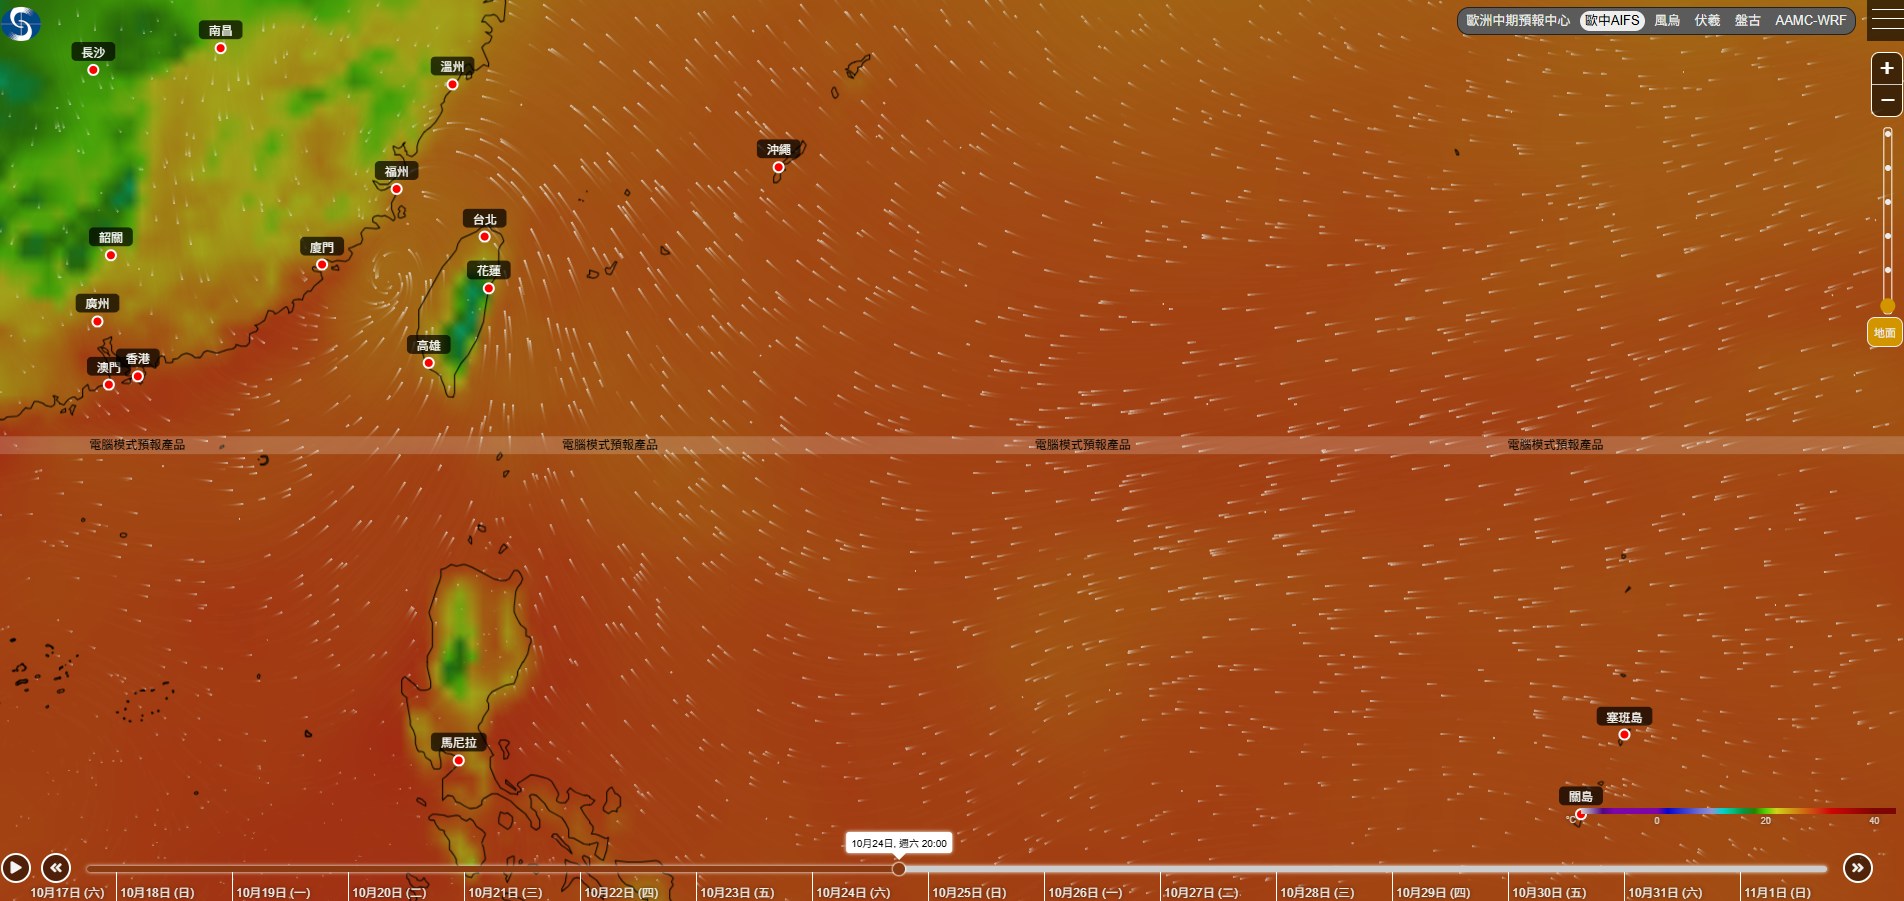This screenshot has width=1904, height=901.
Task: Jump to 10月31日 (六) on timeline
Action: [1665, 892]
